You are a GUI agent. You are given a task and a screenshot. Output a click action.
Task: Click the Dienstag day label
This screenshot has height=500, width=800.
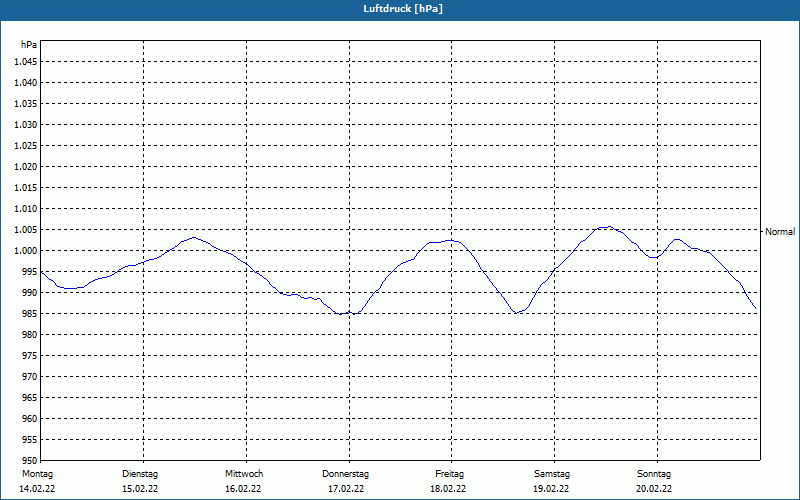point(140,474)
